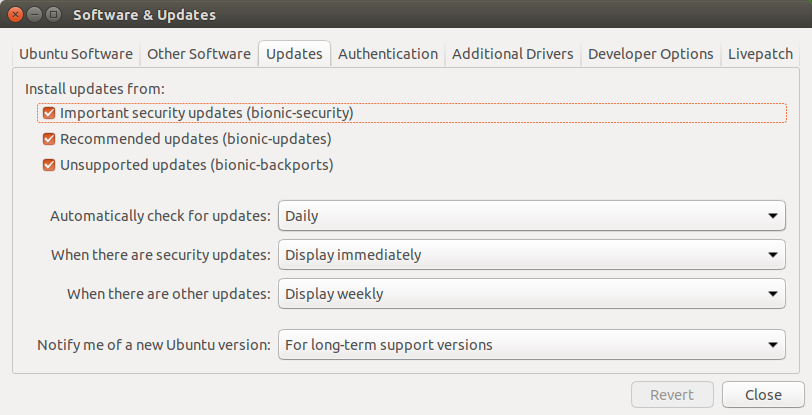Click the 'When there are security updates:' label

click(x=161, y=255)
